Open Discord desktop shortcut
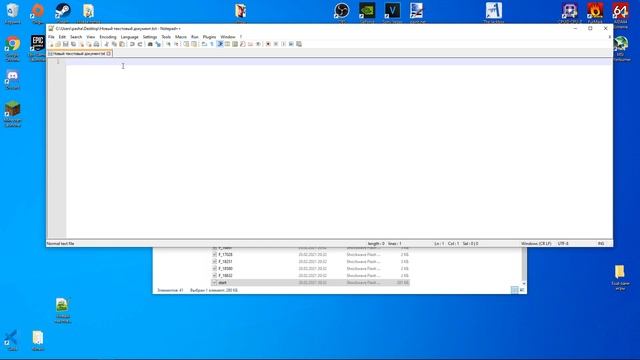 (13, 80)
